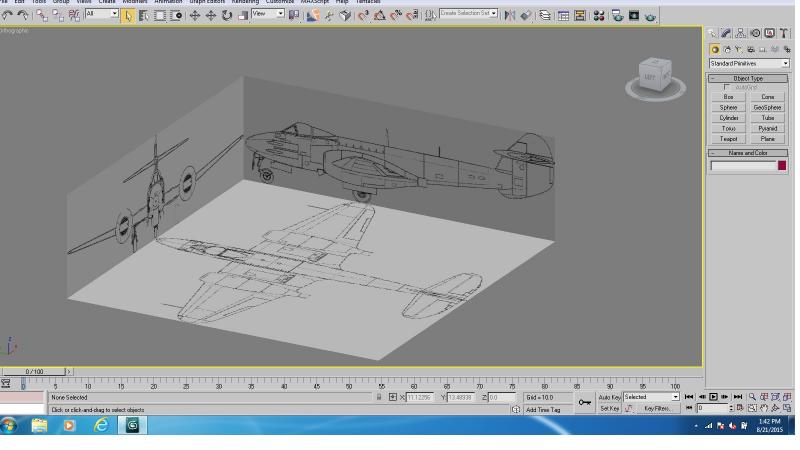This screenshot has height=450, width=800.
Task: Open the Material Editor icon
Action: tap(599, 16)
